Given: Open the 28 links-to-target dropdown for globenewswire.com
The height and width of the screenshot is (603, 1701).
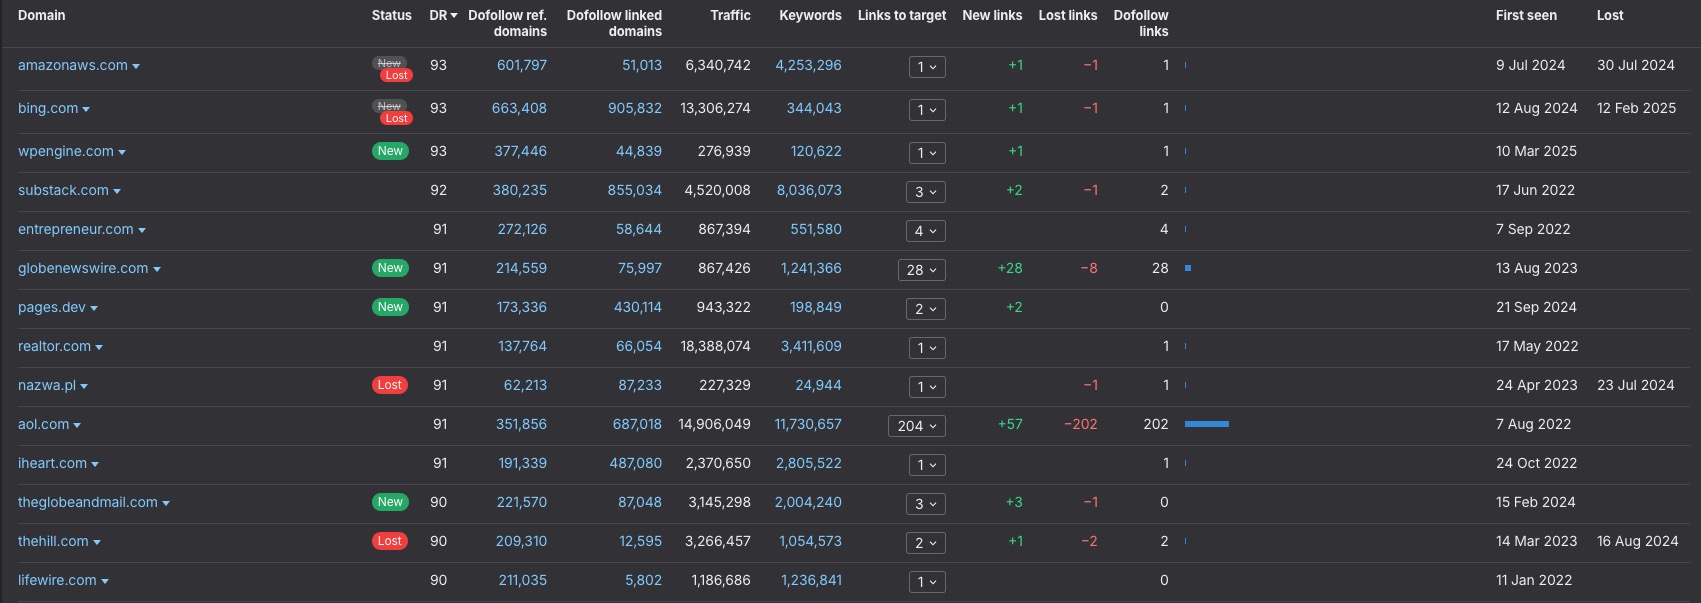Looking at the screenshot, I should pyautogui.click(x=921, y=270).
